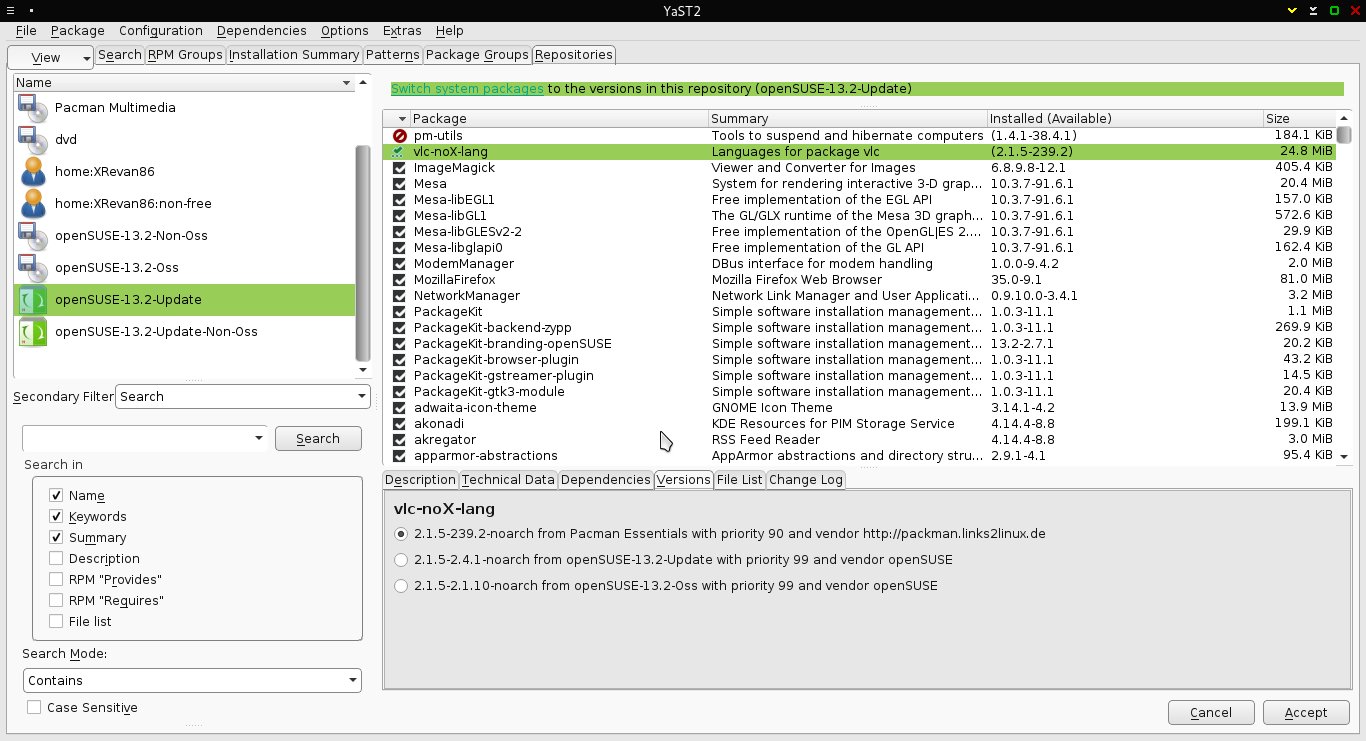Viewport: 1366px width, 741px height.
Task: Sort by the Size column header
Action: tap(1300, 119)
